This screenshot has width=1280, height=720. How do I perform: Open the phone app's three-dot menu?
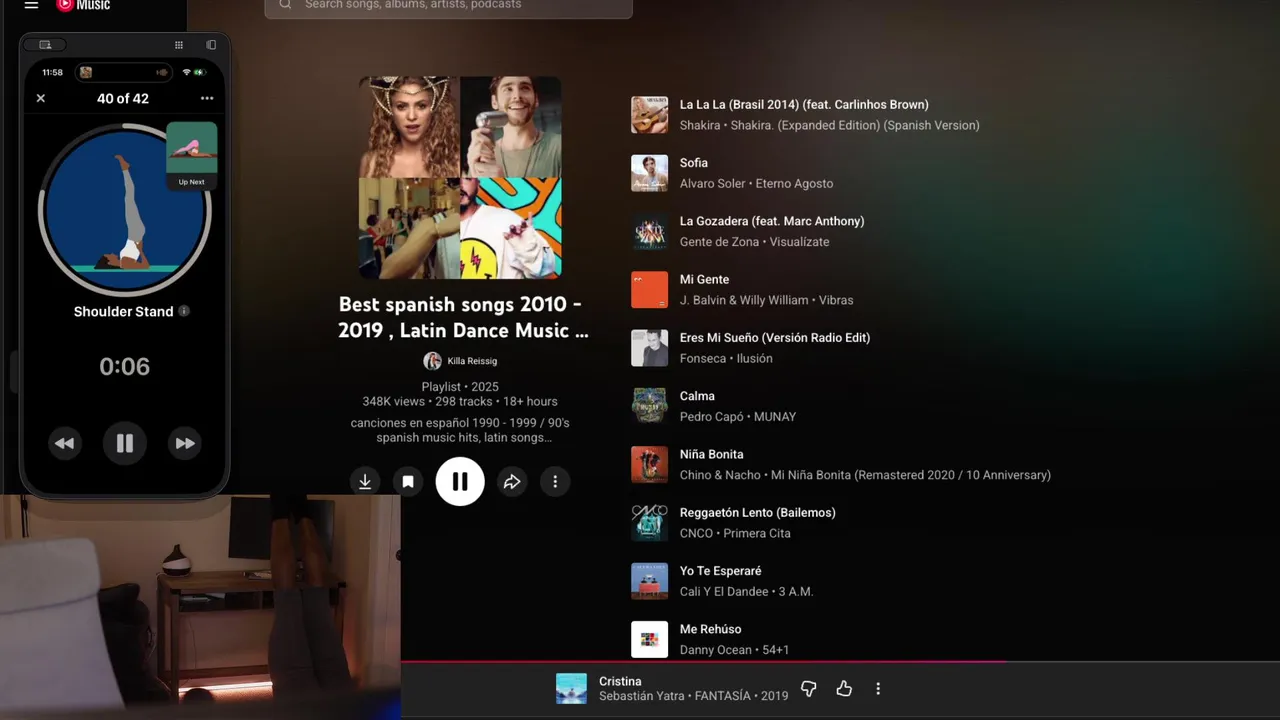coord(207,98)
